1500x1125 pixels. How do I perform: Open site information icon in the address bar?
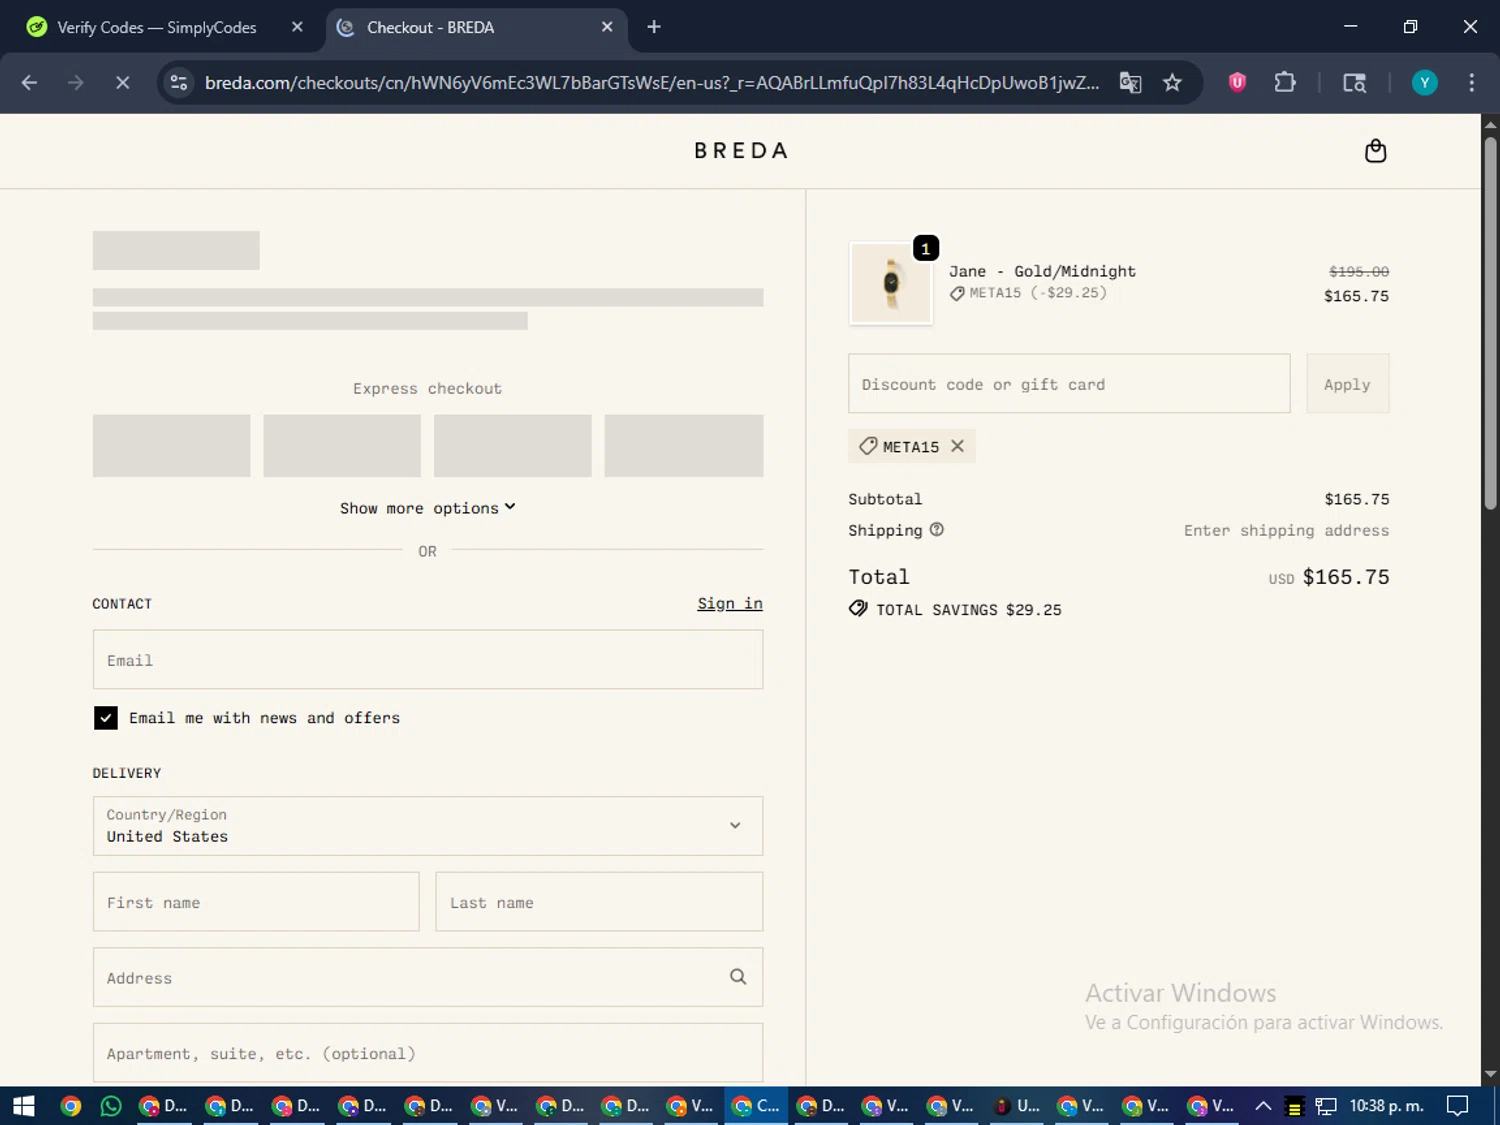pos(179,83)
